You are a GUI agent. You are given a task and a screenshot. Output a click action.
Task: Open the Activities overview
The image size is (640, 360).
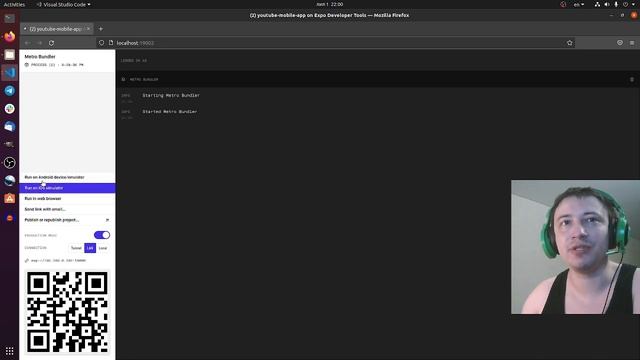(14, 4)
